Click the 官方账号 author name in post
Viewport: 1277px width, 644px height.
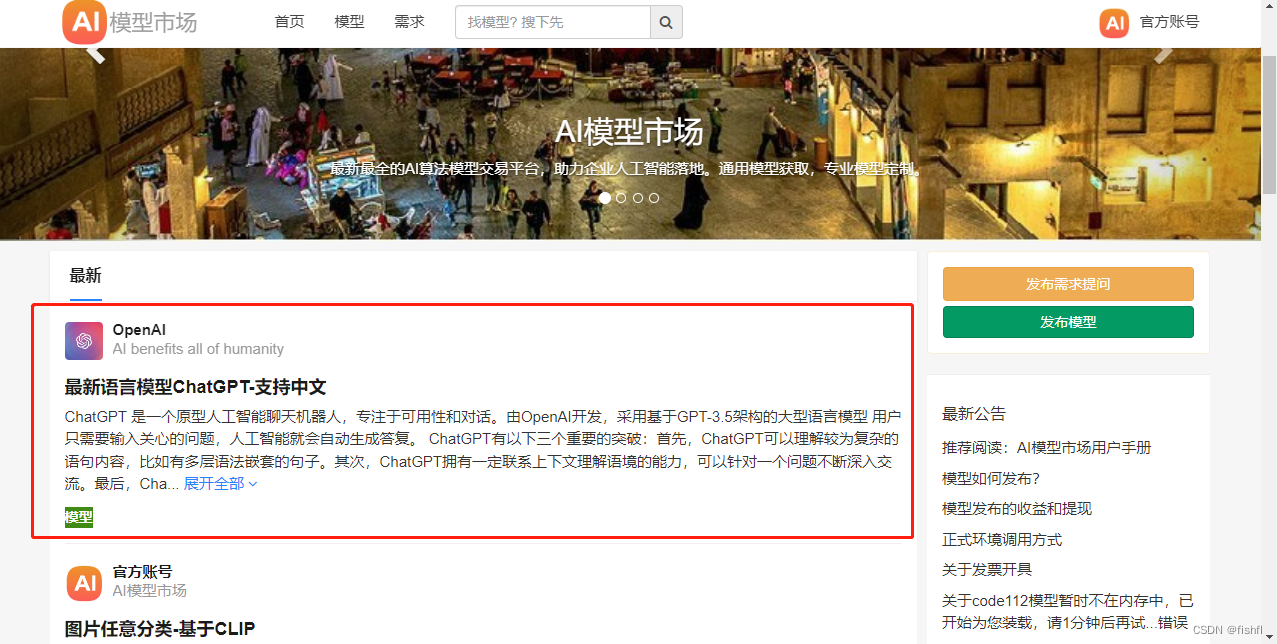click(x=142, y=572)
